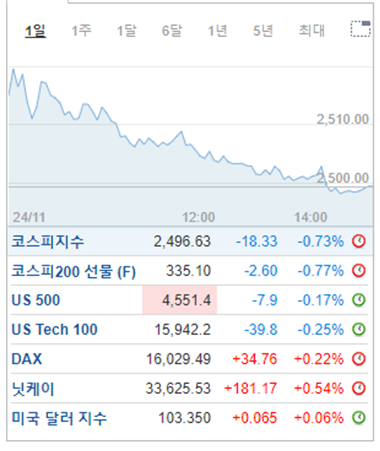Viewport: 380px width, 451px height.
Task: Select the 1일 chart range tab
Action: [35, 31]
